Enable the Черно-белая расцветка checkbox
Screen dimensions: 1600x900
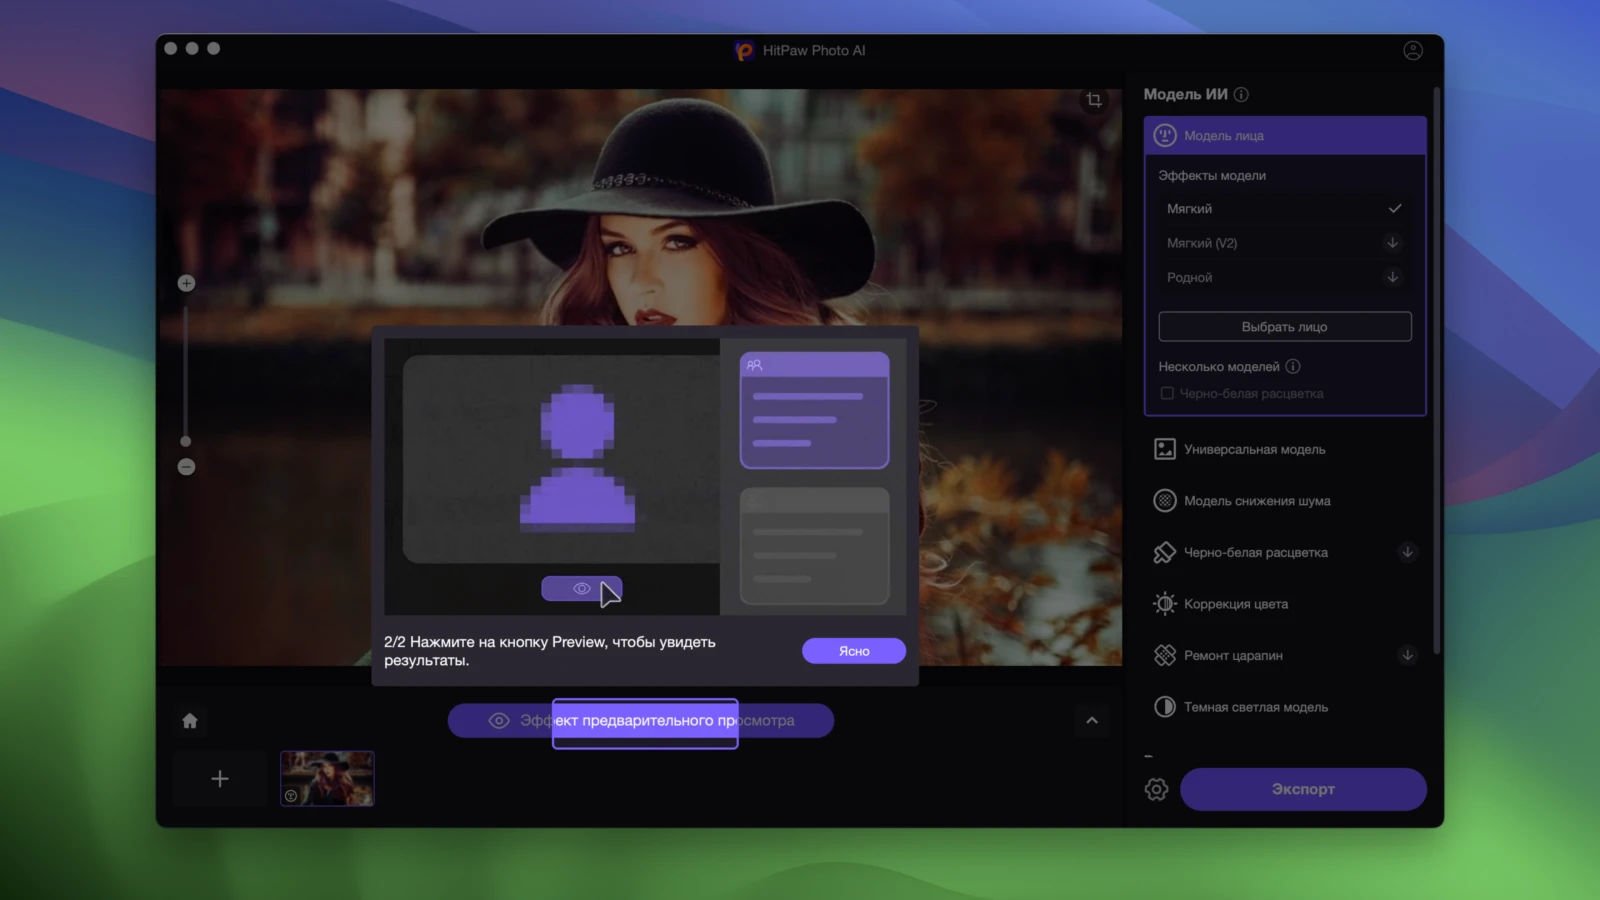point(1167,394)
